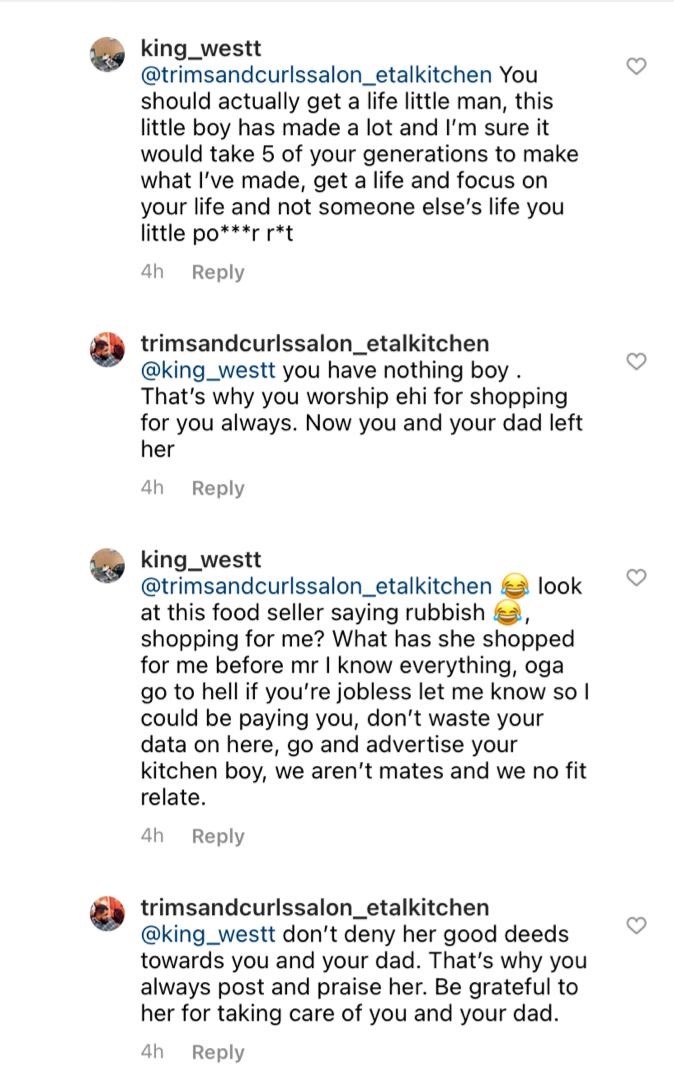Like king_westt's first comment with heart icon
Viewport: 674px width, 1080px height.
coord(635,66)
